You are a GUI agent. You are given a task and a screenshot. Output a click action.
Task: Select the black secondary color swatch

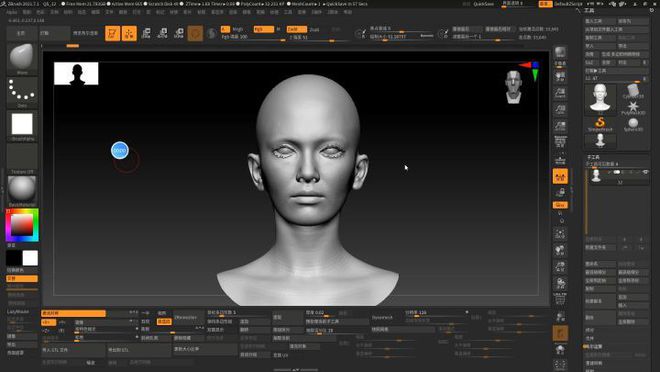13,258
